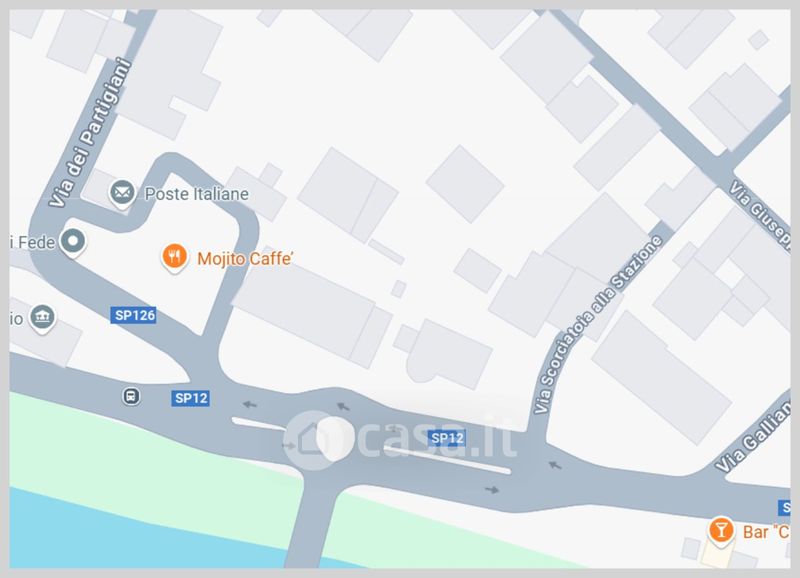Click the Fede place pin marker

[72, 241]
